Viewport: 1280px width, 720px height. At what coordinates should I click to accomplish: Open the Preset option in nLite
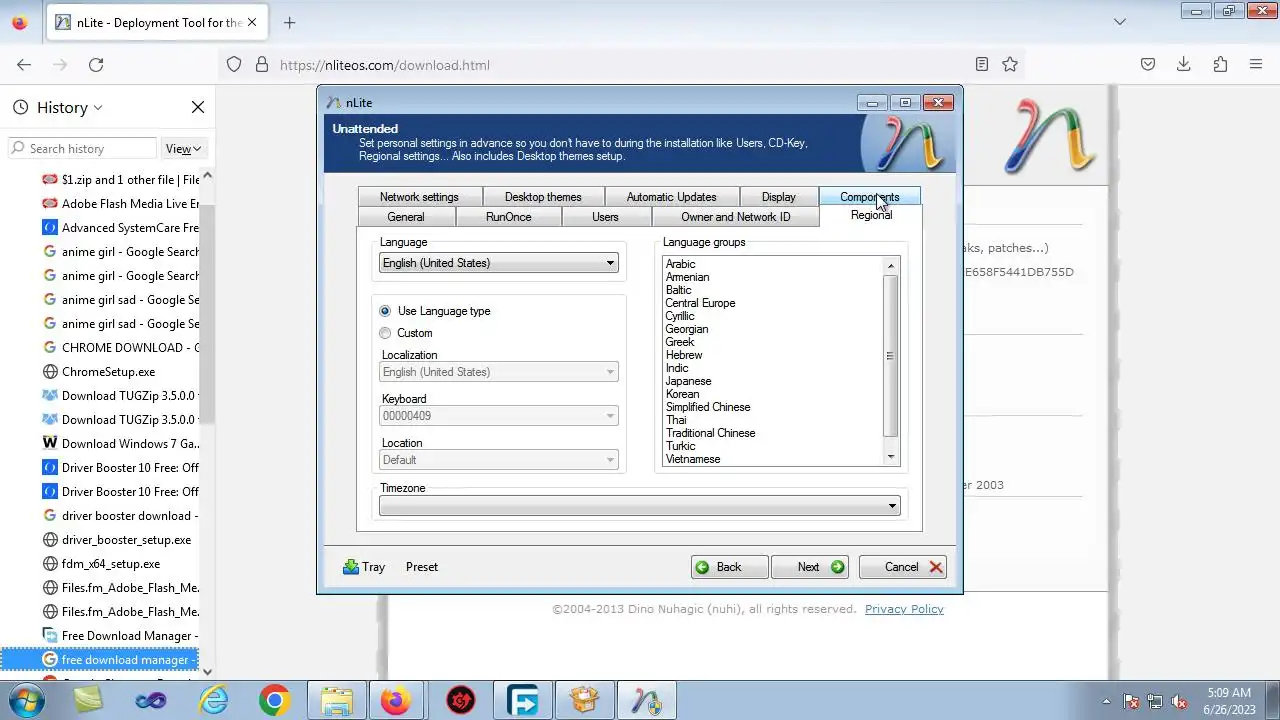[x=422, y=567]
